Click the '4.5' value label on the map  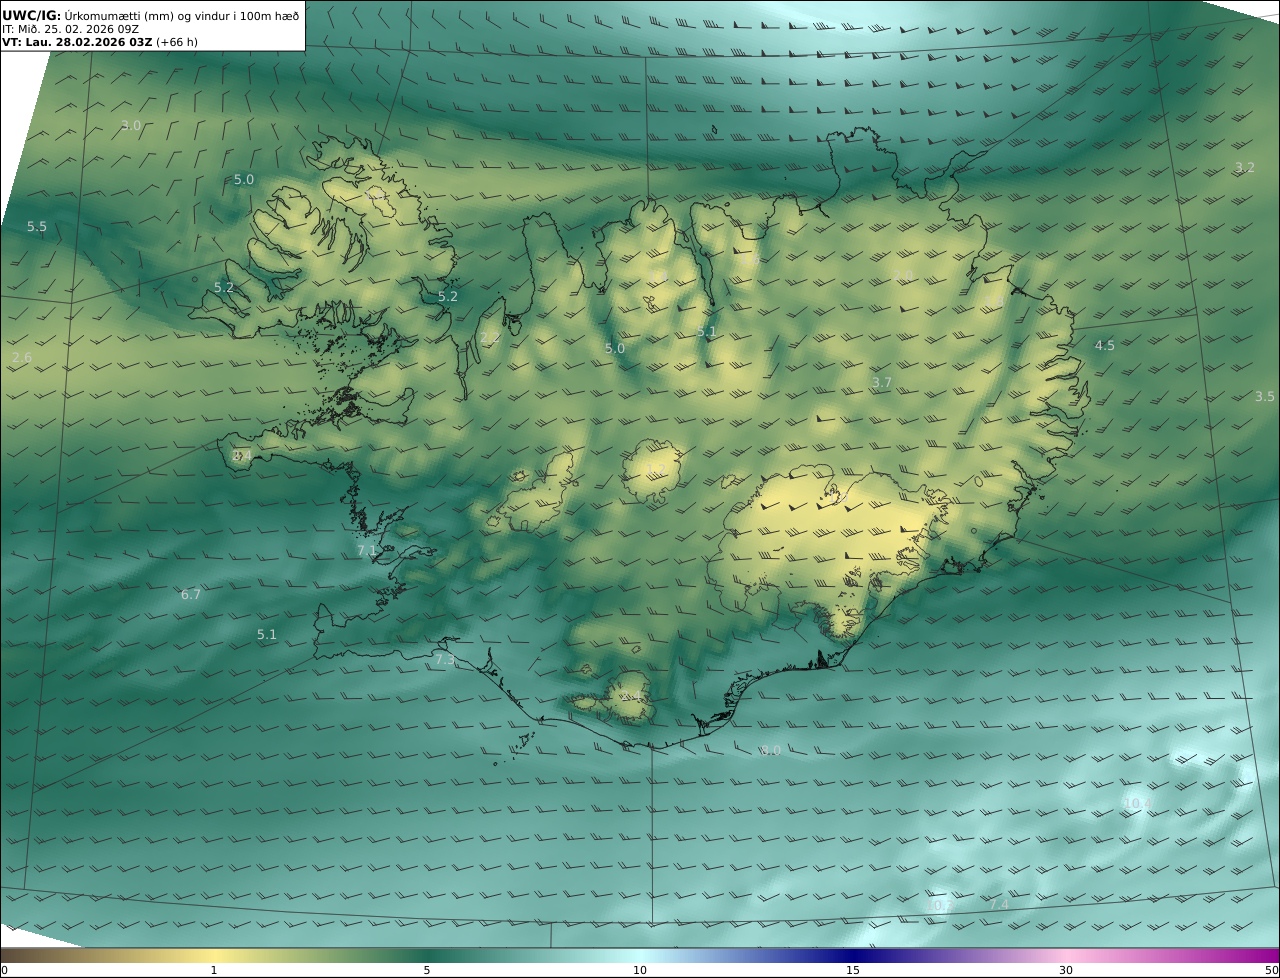1104,345
